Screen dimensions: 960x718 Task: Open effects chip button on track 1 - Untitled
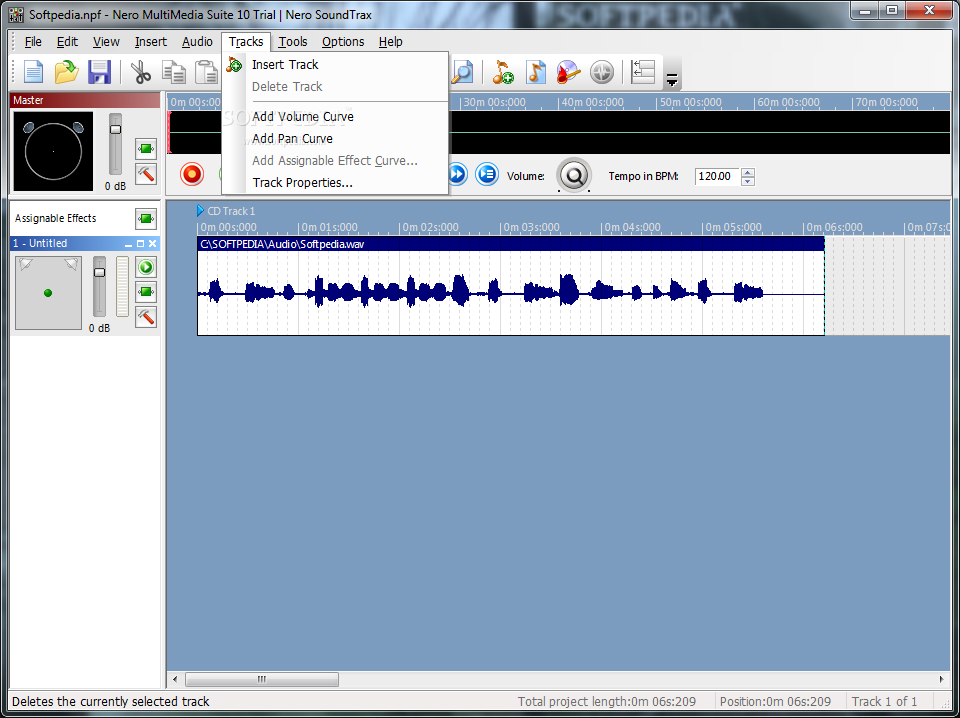146,292
